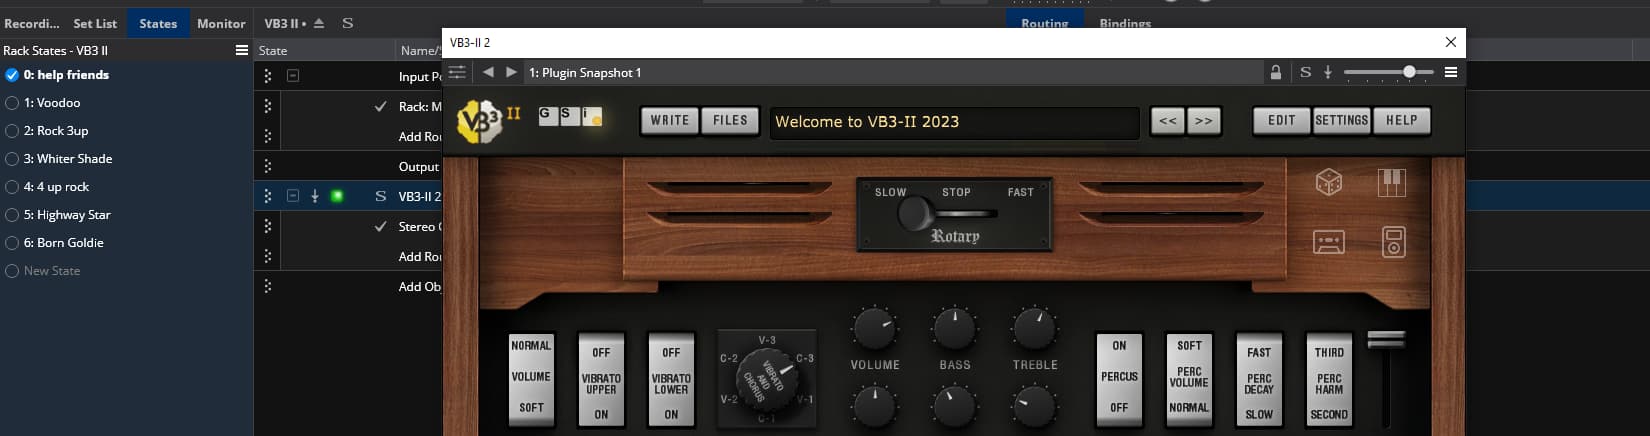Viewport: 1650px width, 436px height.
Task: Click the Vibrato and Chorus rotary selector
Action: click(766, 377)
